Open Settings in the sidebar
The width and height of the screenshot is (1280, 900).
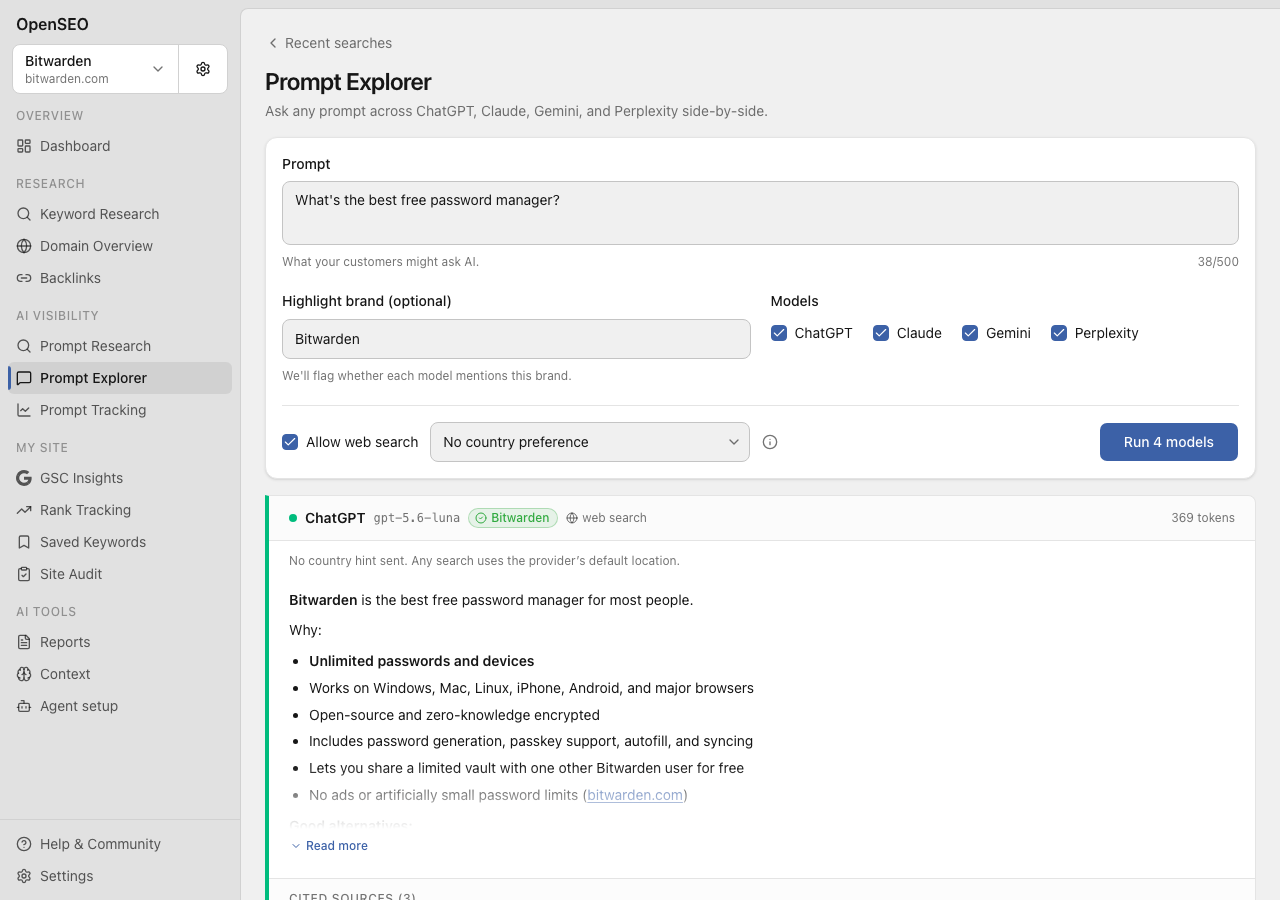[x=120, y=876]
